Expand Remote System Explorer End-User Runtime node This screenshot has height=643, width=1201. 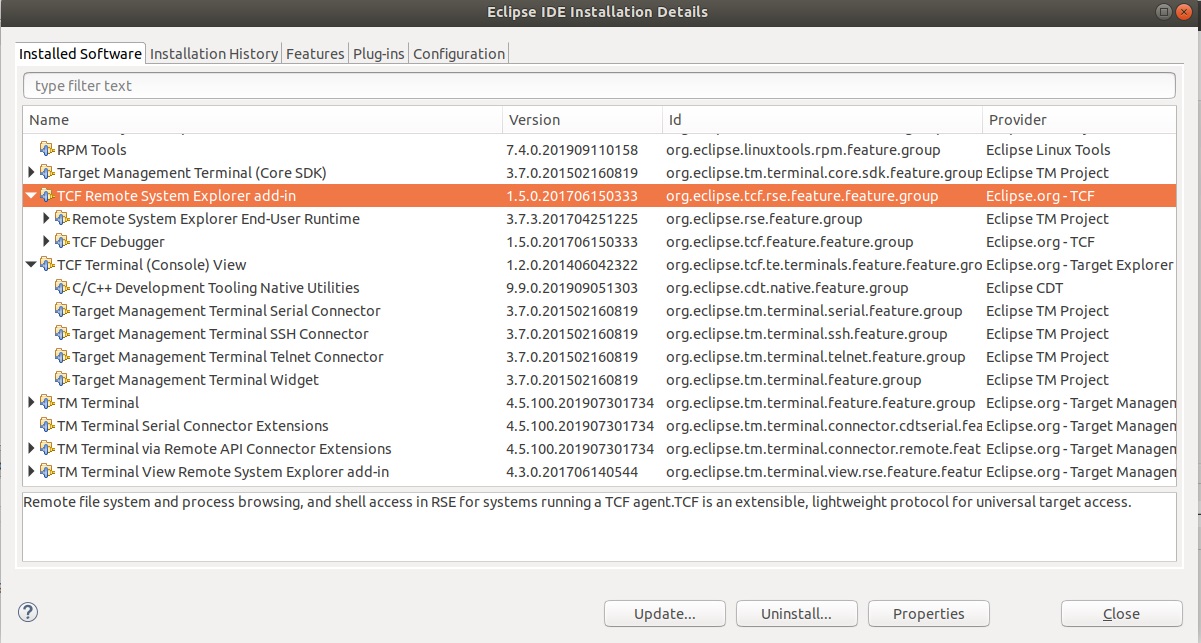tap(47, 219)
